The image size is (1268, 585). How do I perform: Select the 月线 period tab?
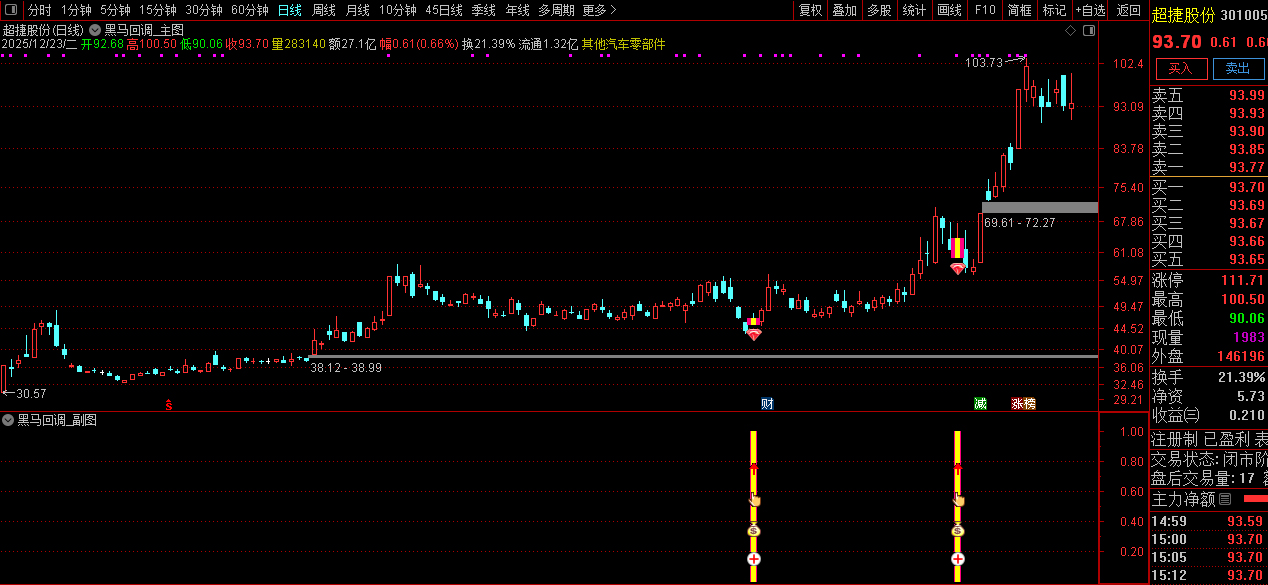(358, 10)
